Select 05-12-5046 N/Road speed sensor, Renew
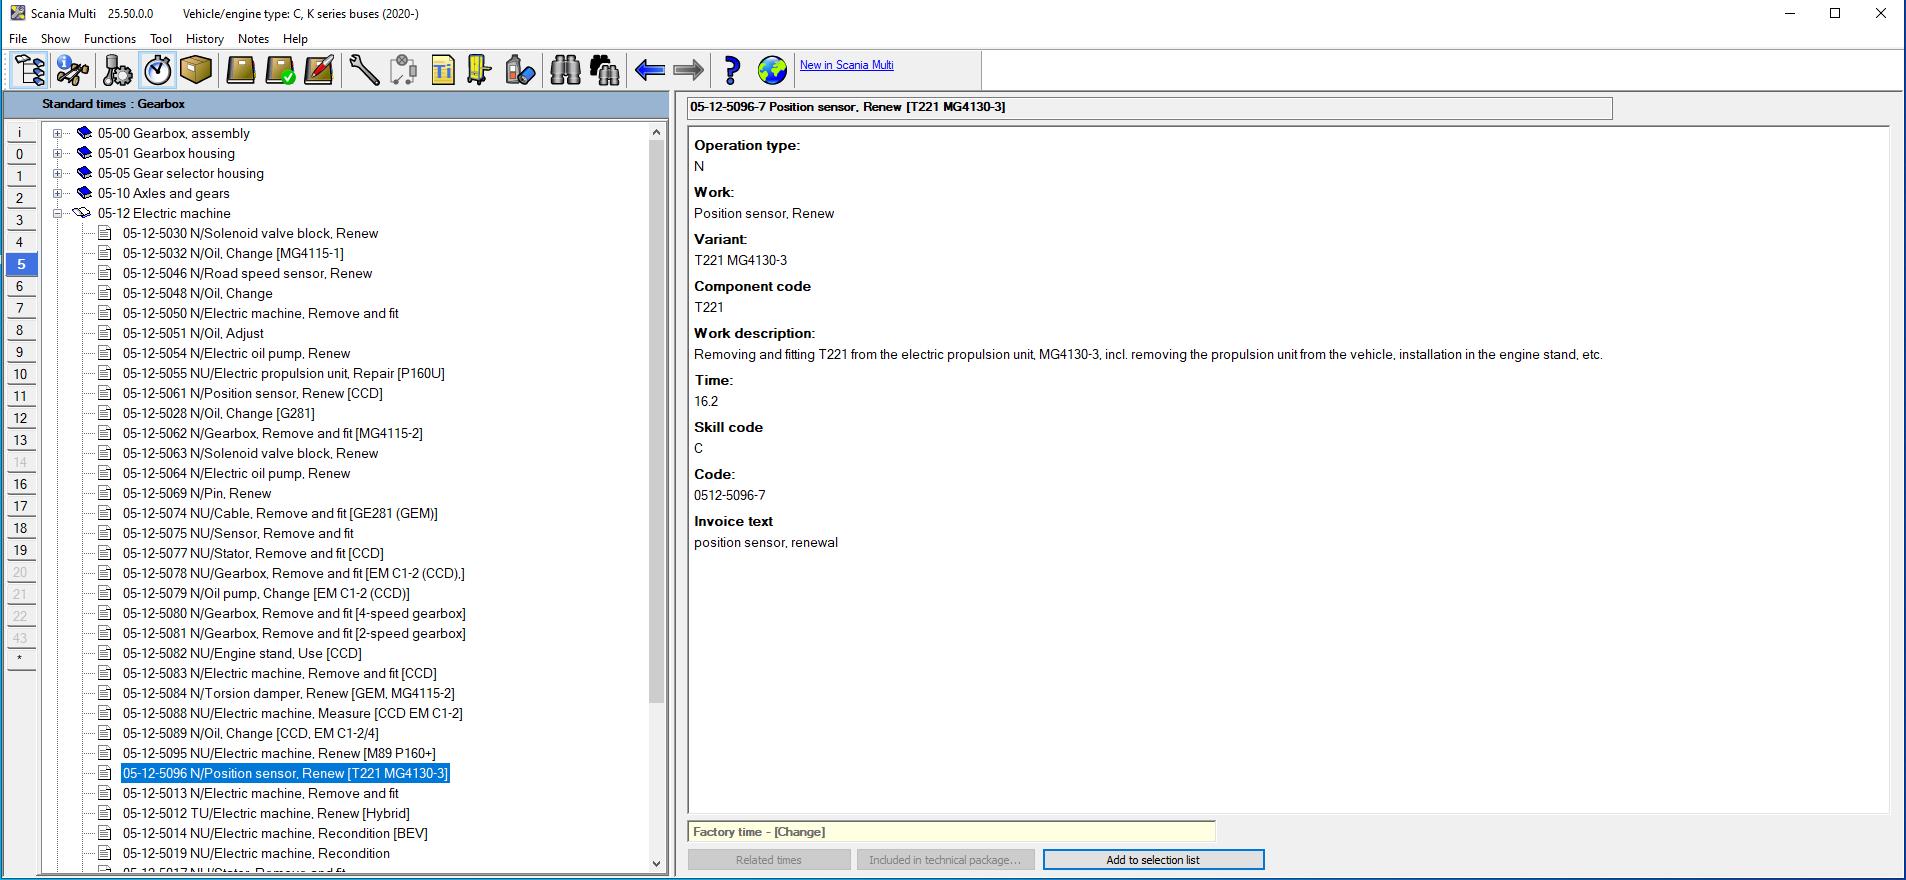The image size is (1906, 880). click(x=247, y=273)
